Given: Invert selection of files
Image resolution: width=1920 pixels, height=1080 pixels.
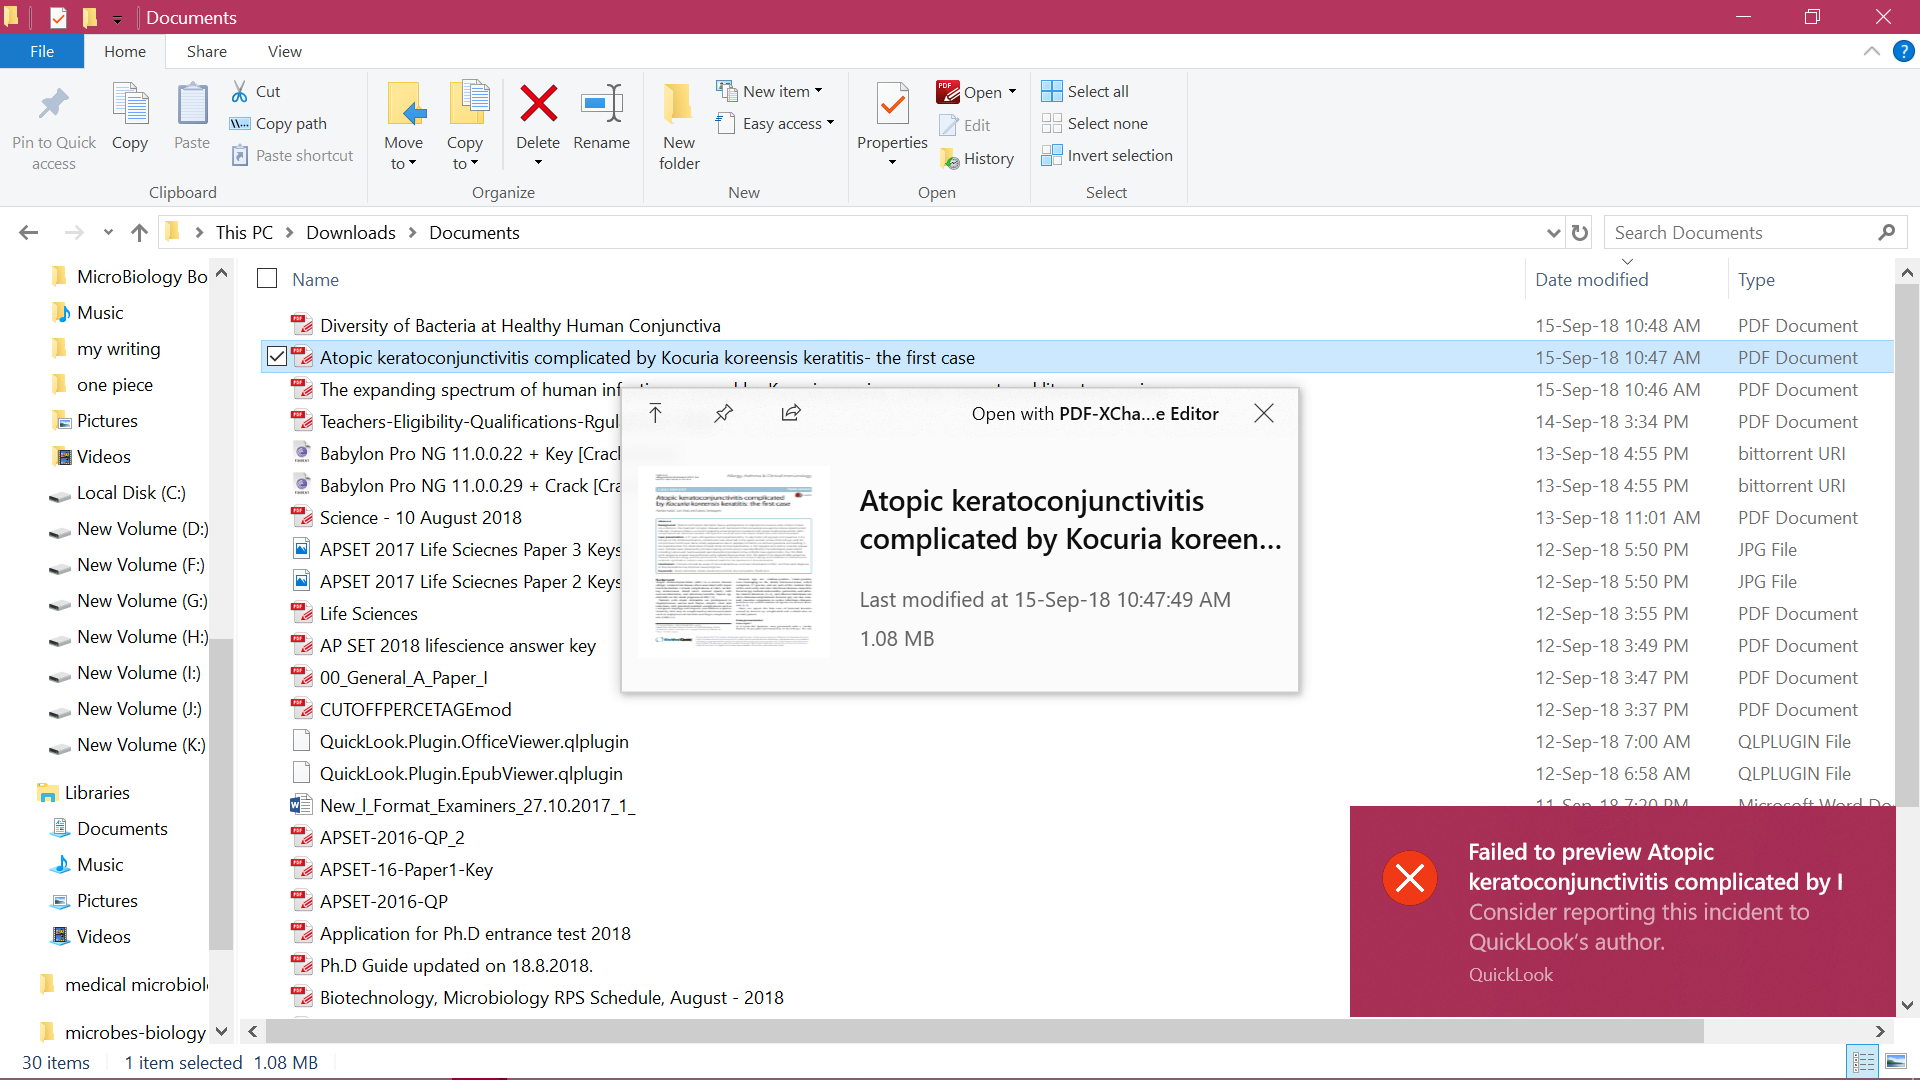Looking at the screenshot, I should (1107, 155).
